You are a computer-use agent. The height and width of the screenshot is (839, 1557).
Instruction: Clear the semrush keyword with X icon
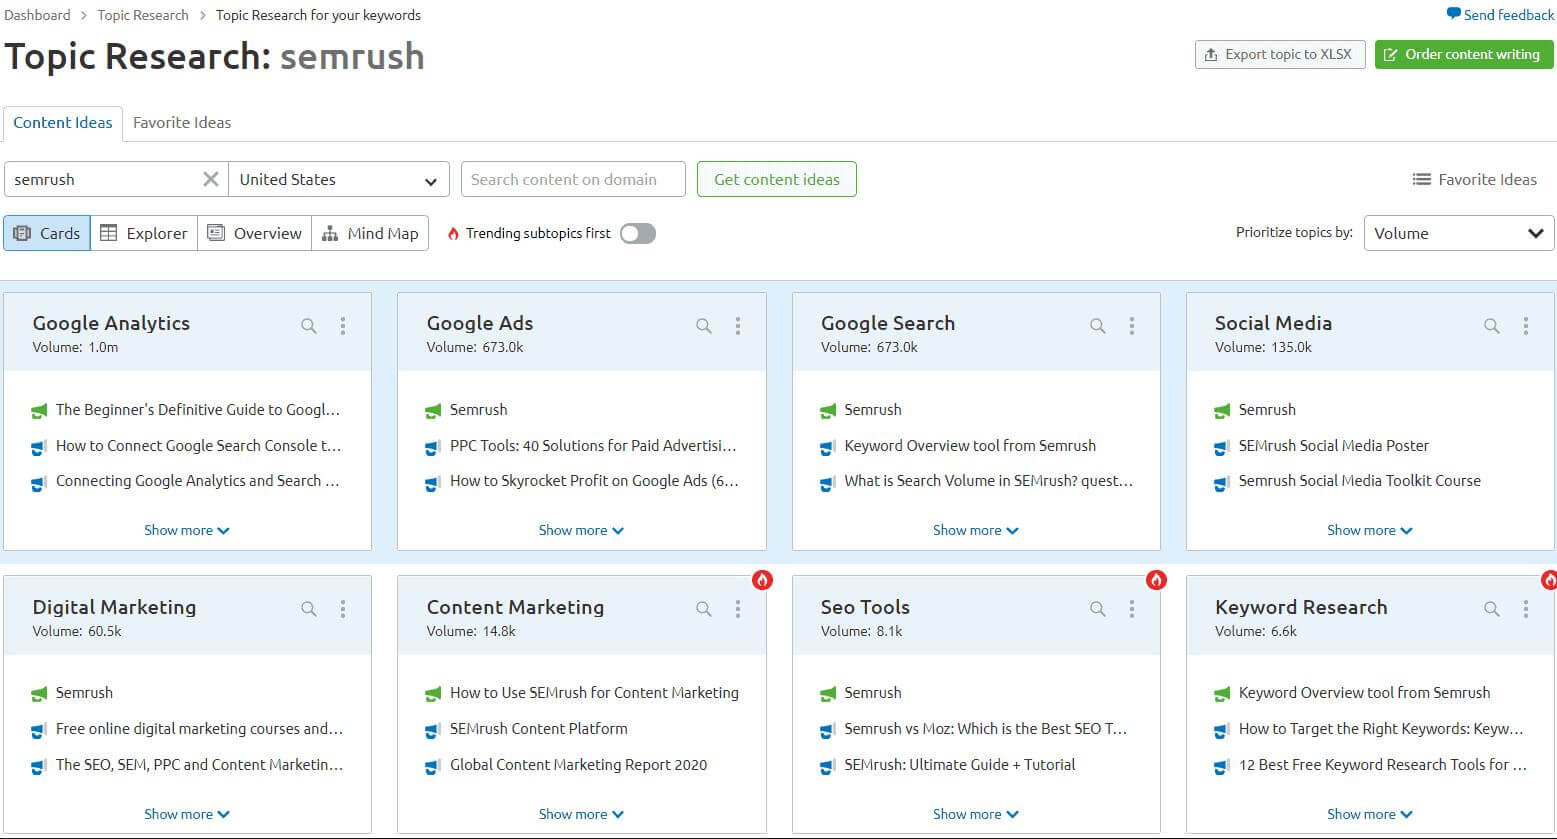211,179
